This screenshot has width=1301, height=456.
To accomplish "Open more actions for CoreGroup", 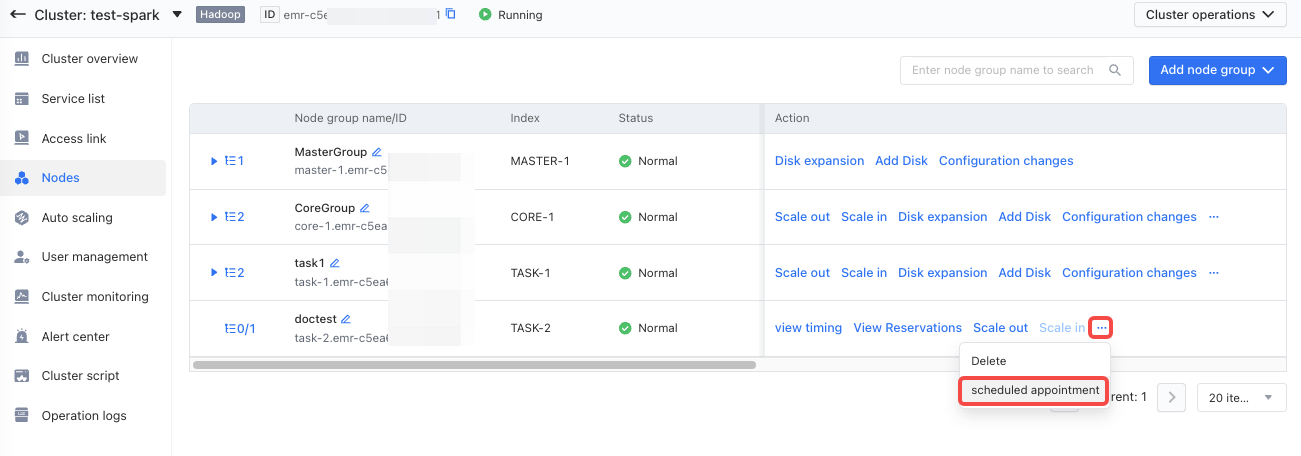I will coord(1214,217).
